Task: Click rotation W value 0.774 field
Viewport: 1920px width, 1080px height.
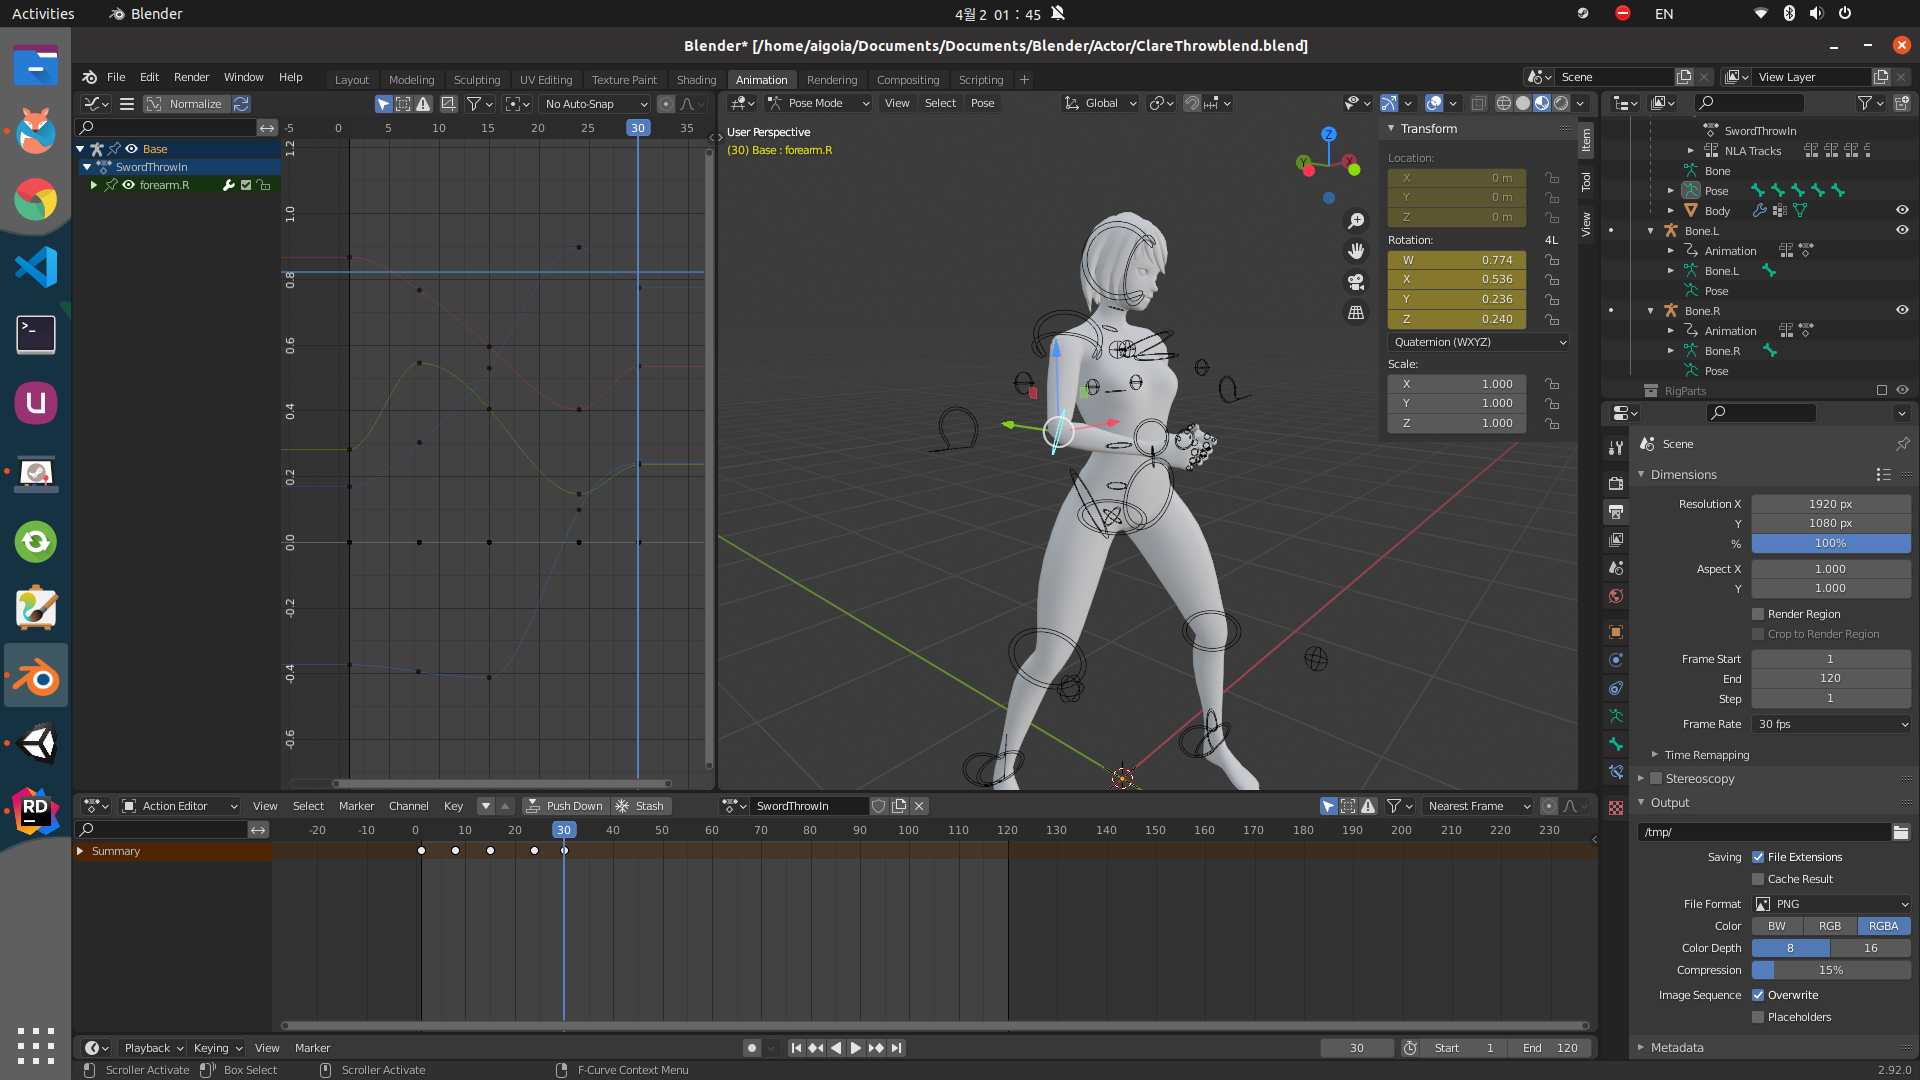Action: point(1457,260)
